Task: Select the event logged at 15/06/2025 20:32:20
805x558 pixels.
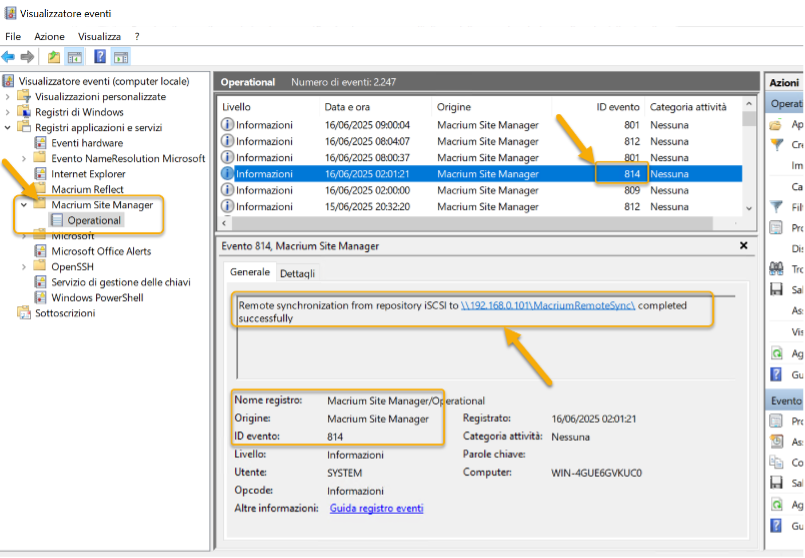Action: pos(481,206)
